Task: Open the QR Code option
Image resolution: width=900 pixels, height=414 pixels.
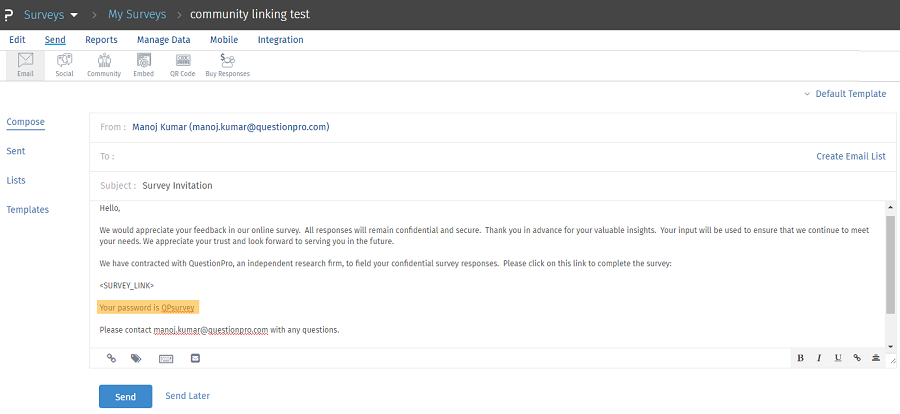Action: (x=183, y=65)
